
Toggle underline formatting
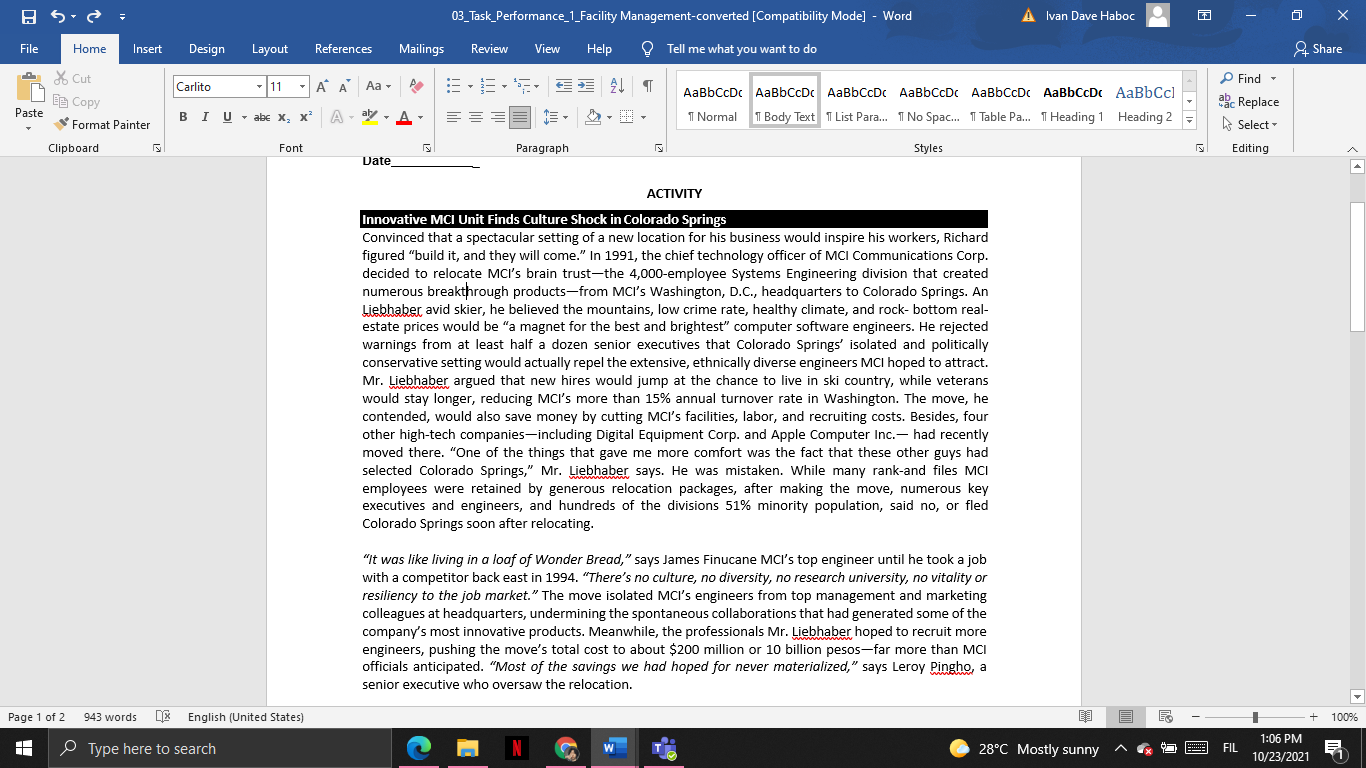tap(228, 117)
